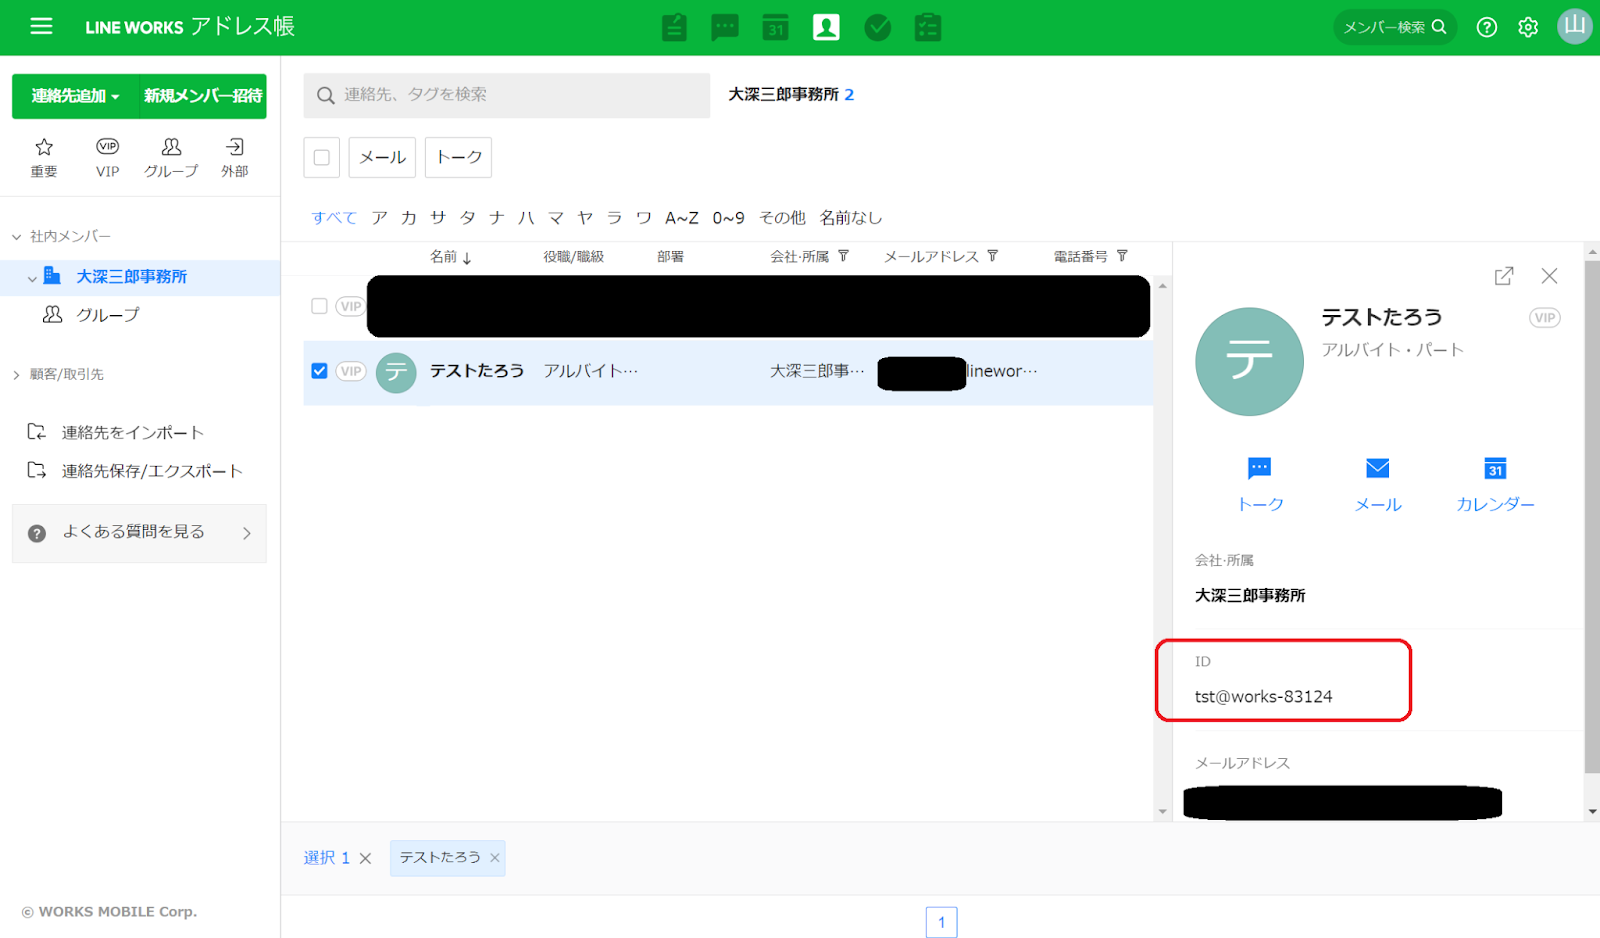The height and width of the screenshot is (938, 1600).
Task: Open the settings gear icon
Action: (1528, 27)
